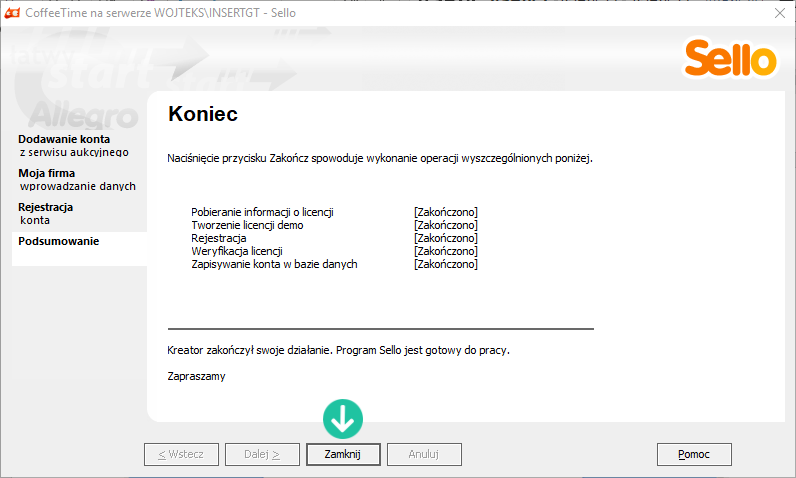Click the disabled Wstecz button
The width and height of the screenshot is (796, 478).
(181, 454)
